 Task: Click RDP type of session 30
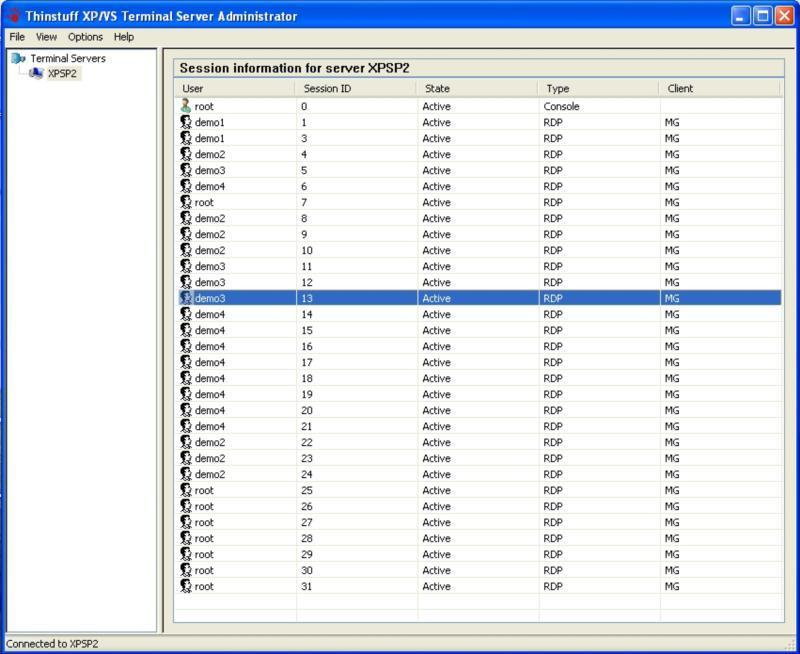click(x=553, y=570)
